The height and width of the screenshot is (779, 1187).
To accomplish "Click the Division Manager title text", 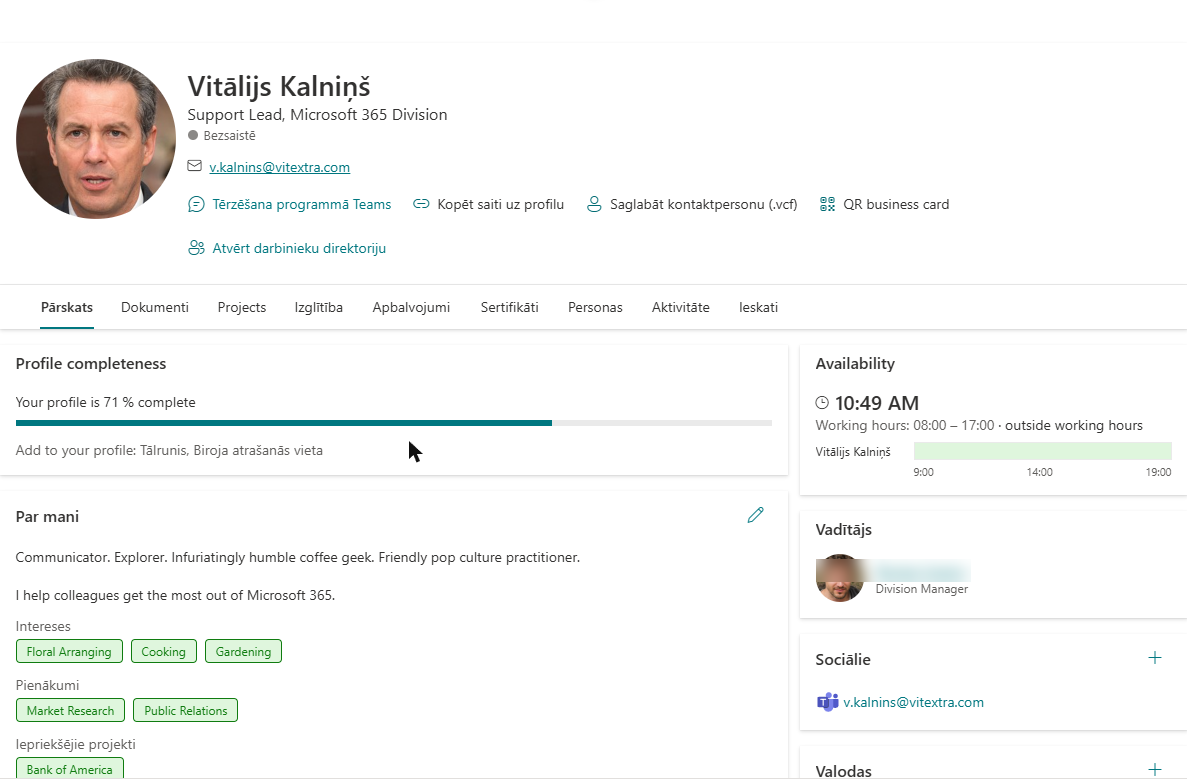I will [x=921, y=589].
